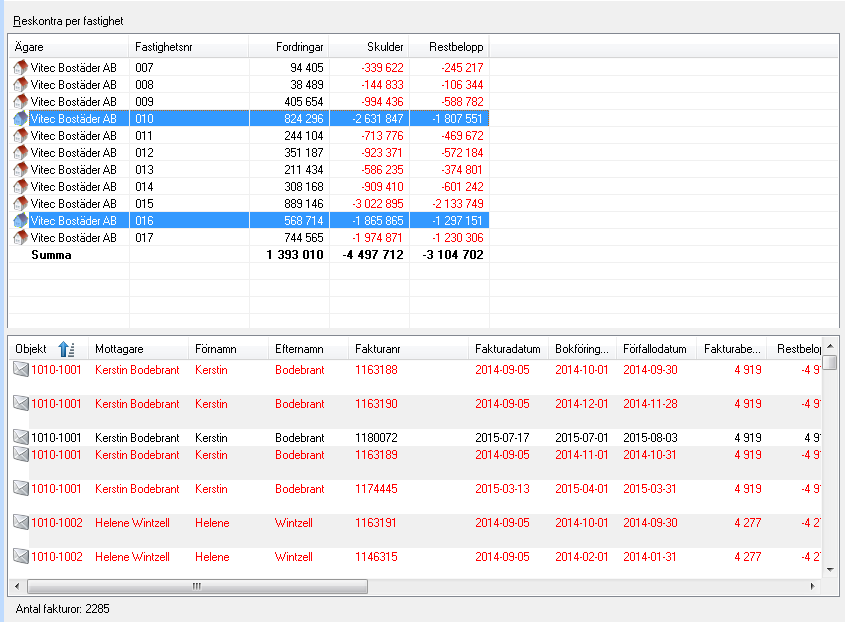Sort by the Fakturabe... column header

(732, 349)
